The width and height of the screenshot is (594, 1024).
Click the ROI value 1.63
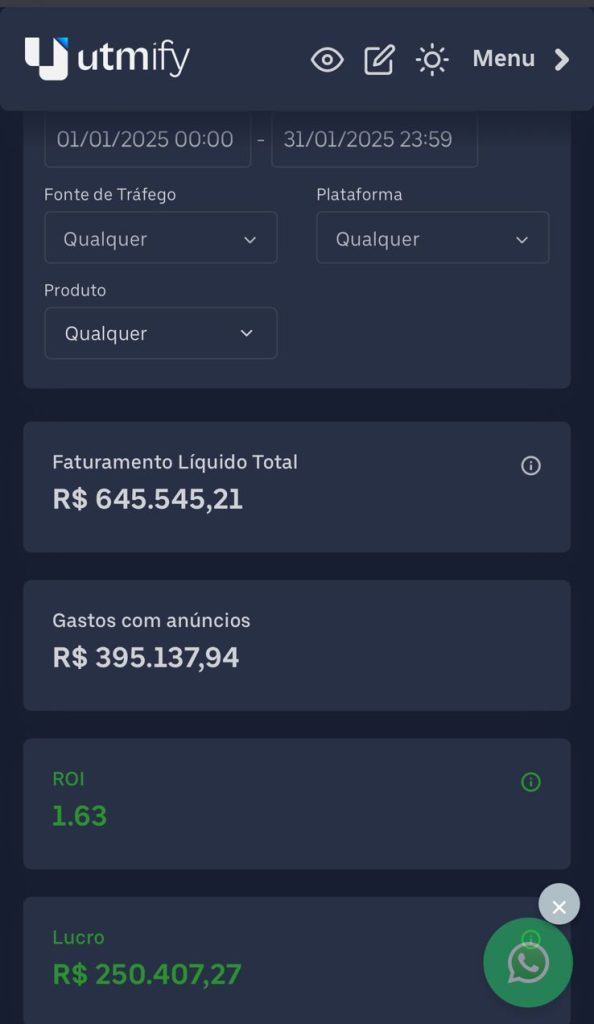pyautogui.click(x=80, y=816)
